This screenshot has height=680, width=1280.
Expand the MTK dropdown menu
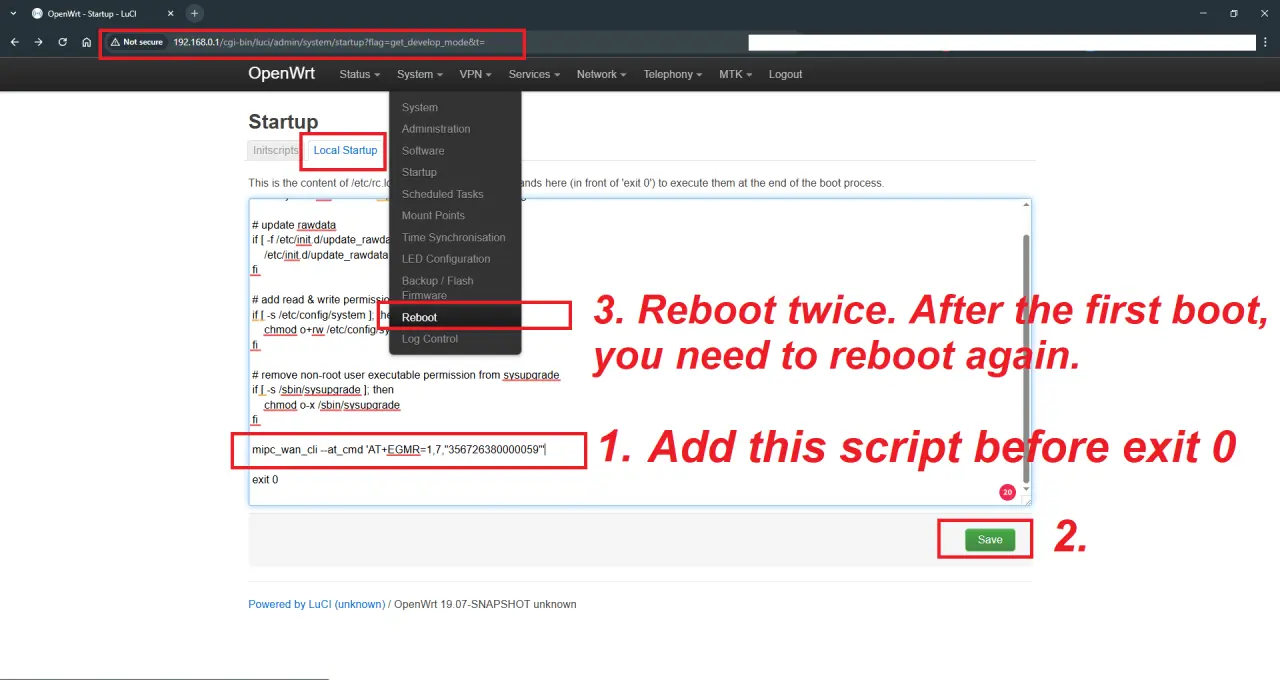pyautogui.click(x=735, y=74)
